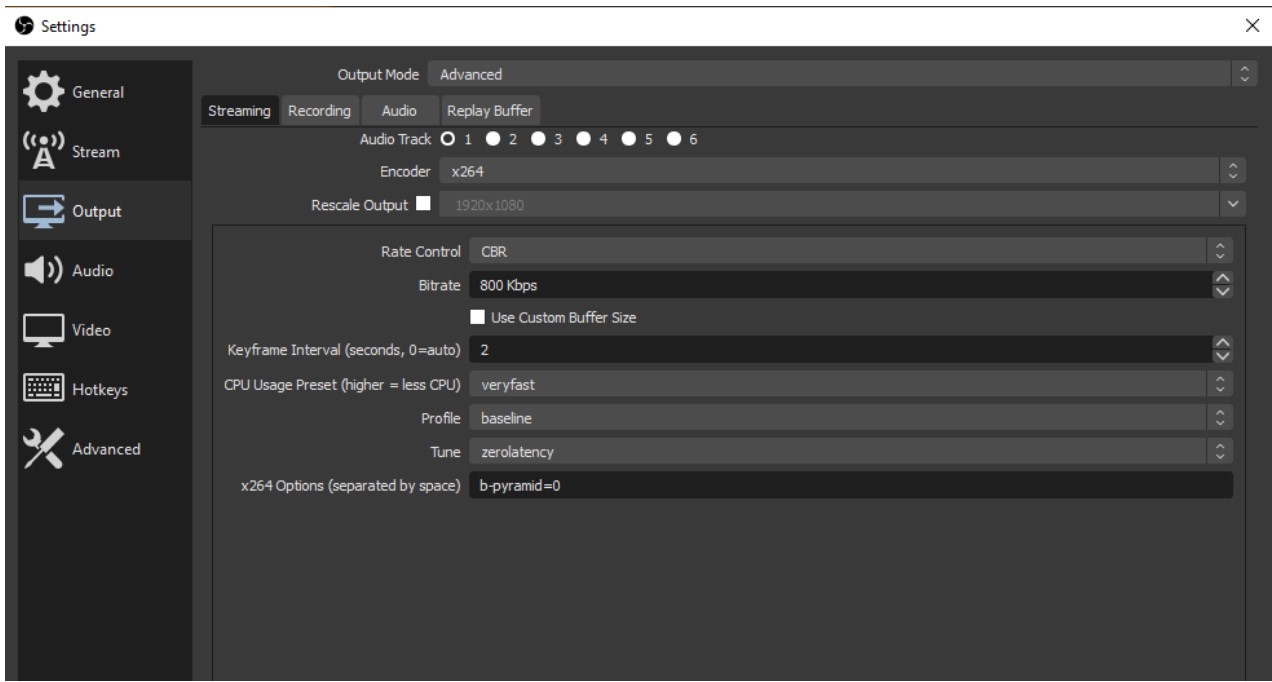Select the Stream antenna icon
Viewport: 1272px width, 682px height.
coord(41,152)
